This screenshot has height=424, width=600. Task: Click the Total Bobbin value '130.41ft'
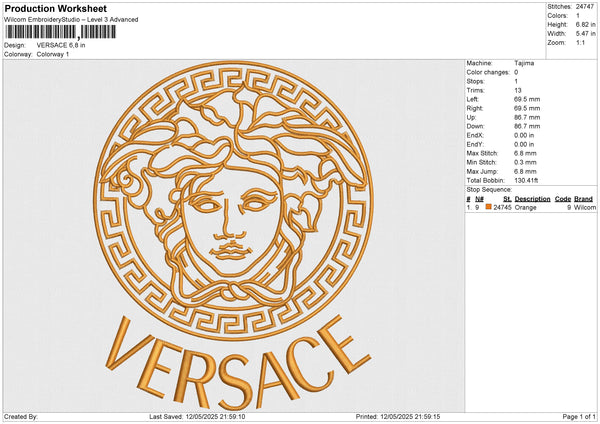point(526,180)
